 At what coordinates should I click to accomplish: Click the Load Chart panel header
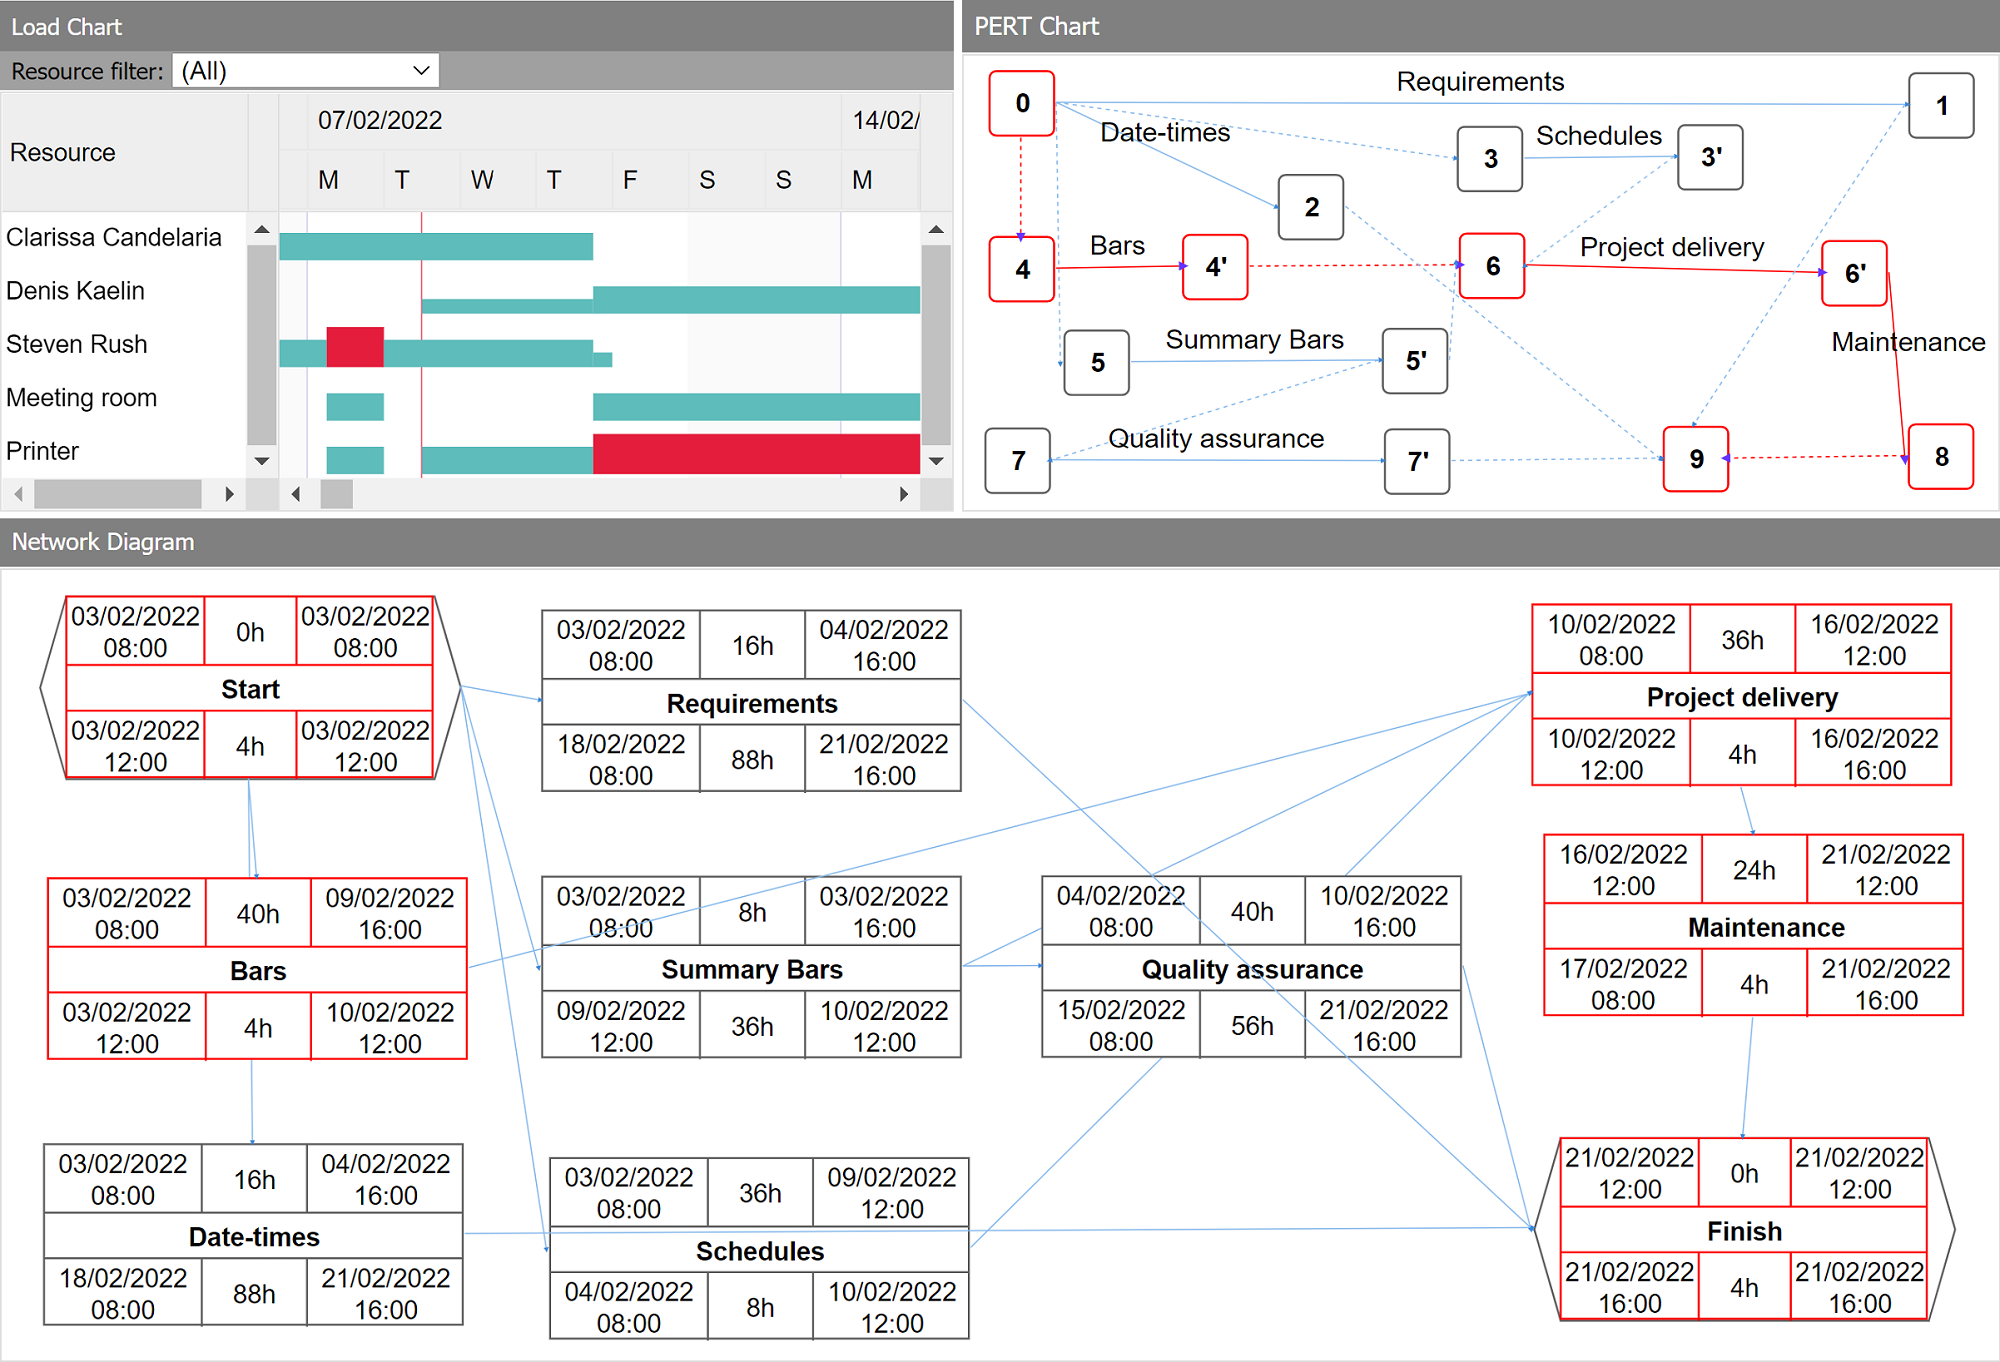pyautogui.click(x=67, y=26)
